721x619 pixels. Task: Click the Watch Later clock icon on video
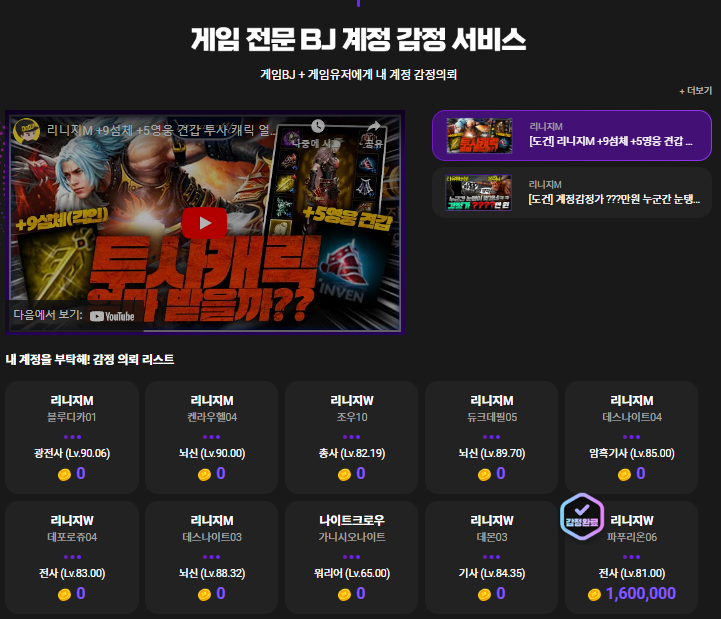click(318, 126)
